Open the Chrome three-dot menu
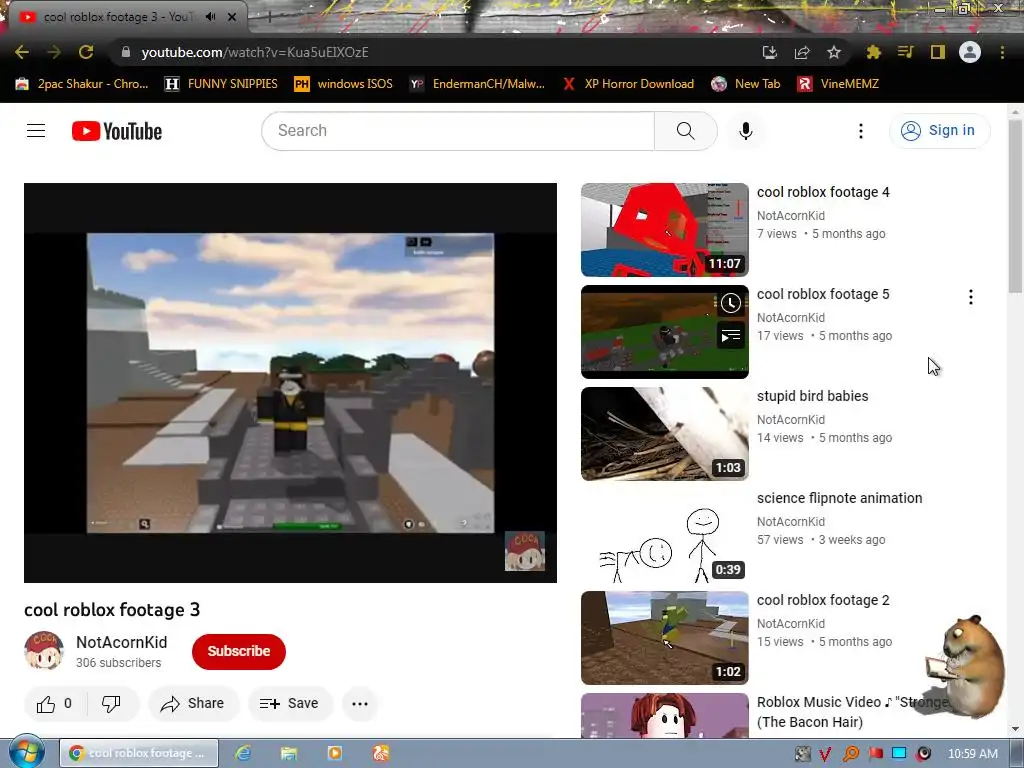 pos(1002,52)
